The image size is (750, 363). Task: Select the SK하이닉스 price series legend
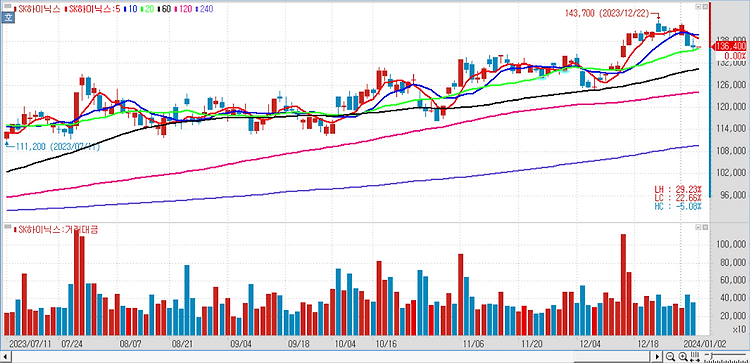[x=38, y=9]
